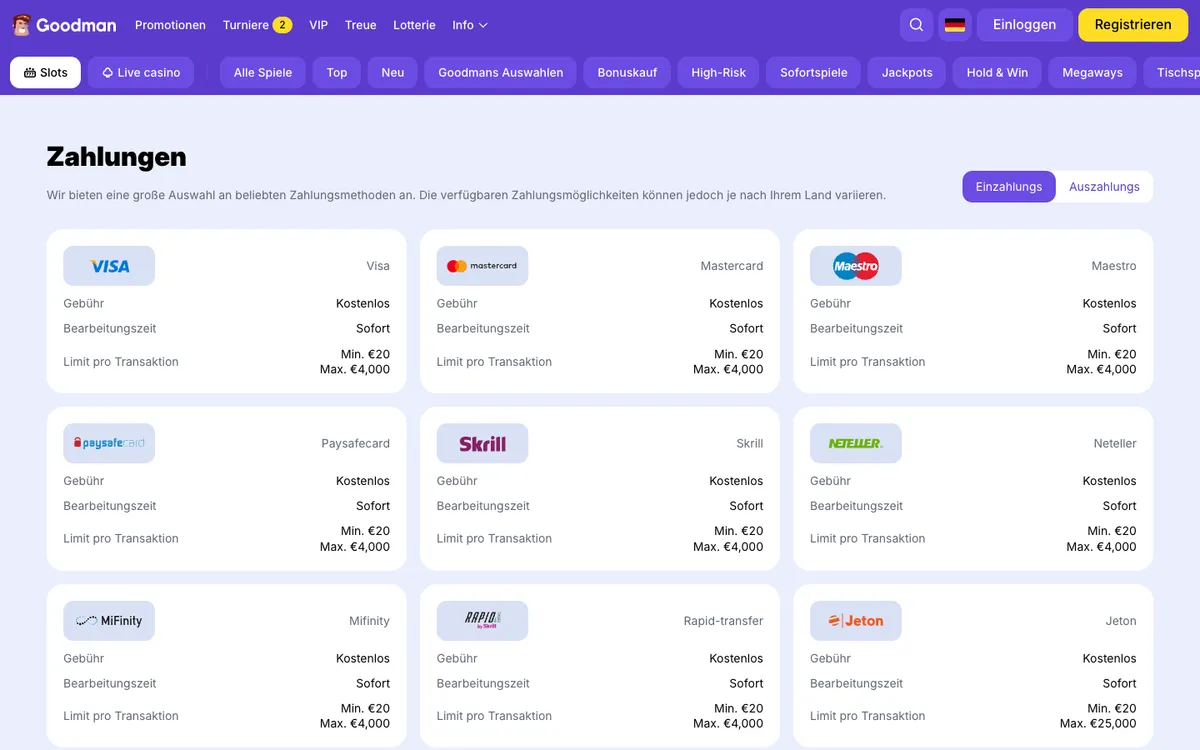Image resolution: width=1200 pixels, height=750 pixels.
Task: Click the Goodman logo
Action: [x=64, y=25]
